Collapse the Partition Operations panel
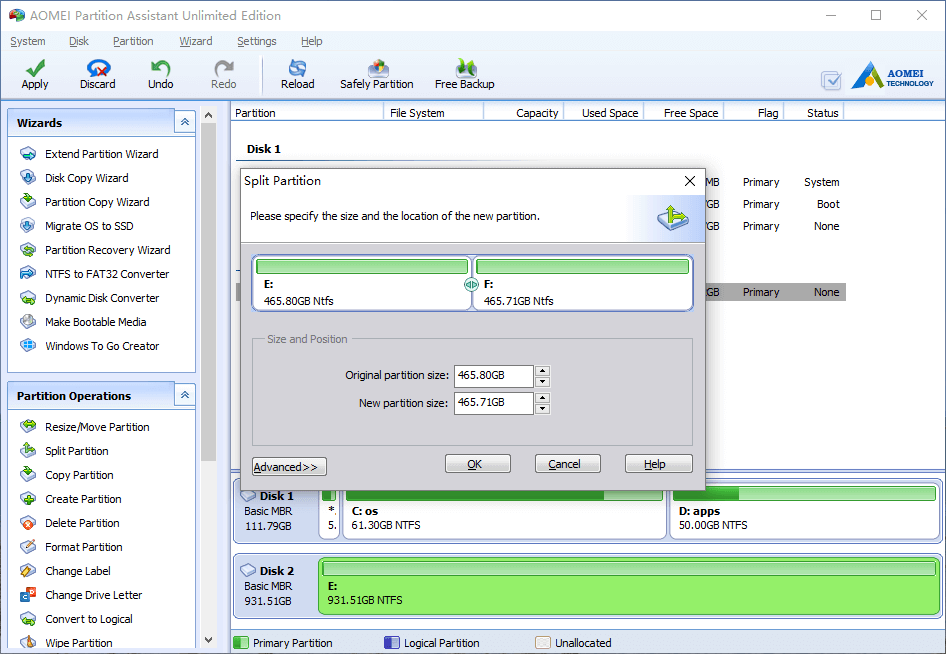The width and height of the screenshot is (946, 654). coord(185,395)
